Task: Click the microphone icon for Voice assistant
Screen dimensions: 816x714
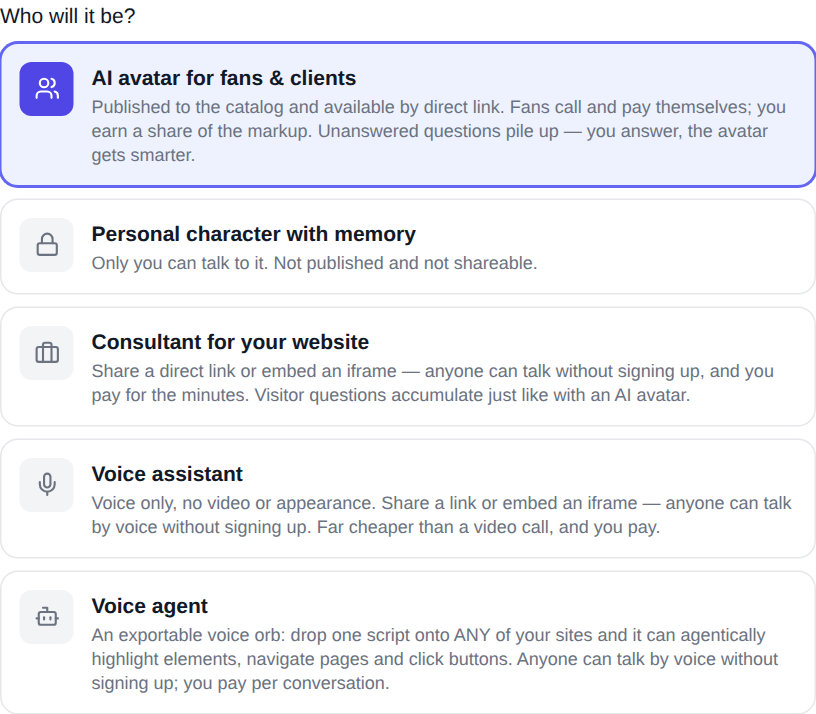Action: 46,485
